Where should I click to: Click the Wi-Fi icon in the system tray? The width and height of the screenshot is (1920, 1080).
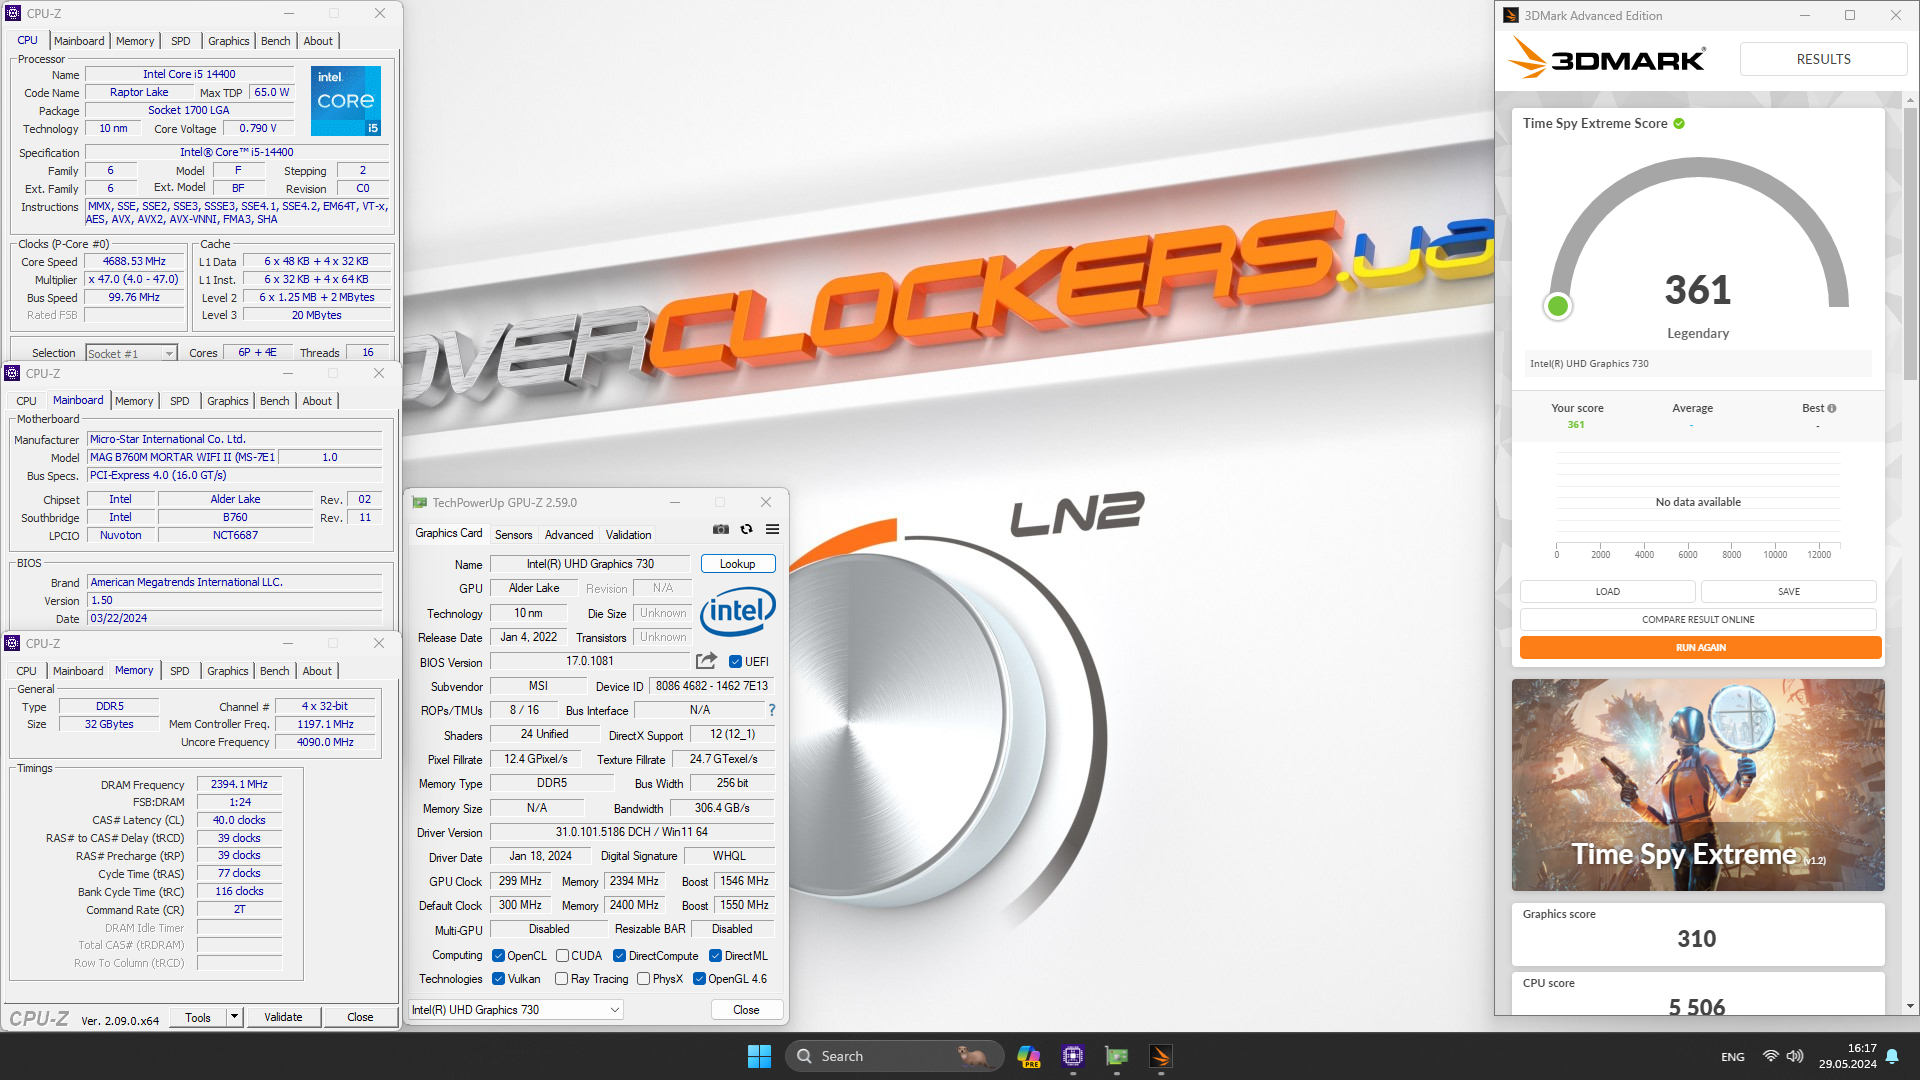tap(1771, 1056)
